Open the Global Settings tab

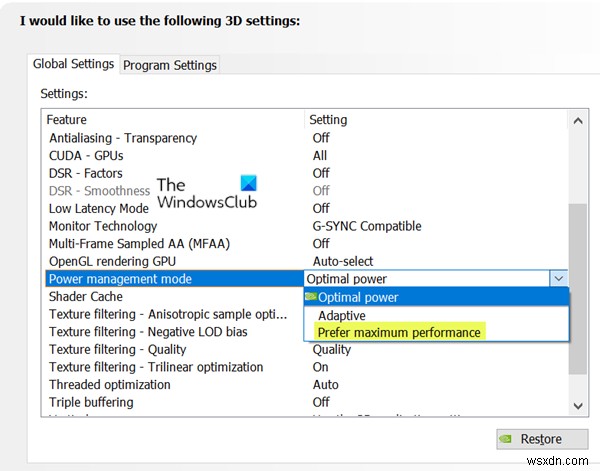pos(73,64)
